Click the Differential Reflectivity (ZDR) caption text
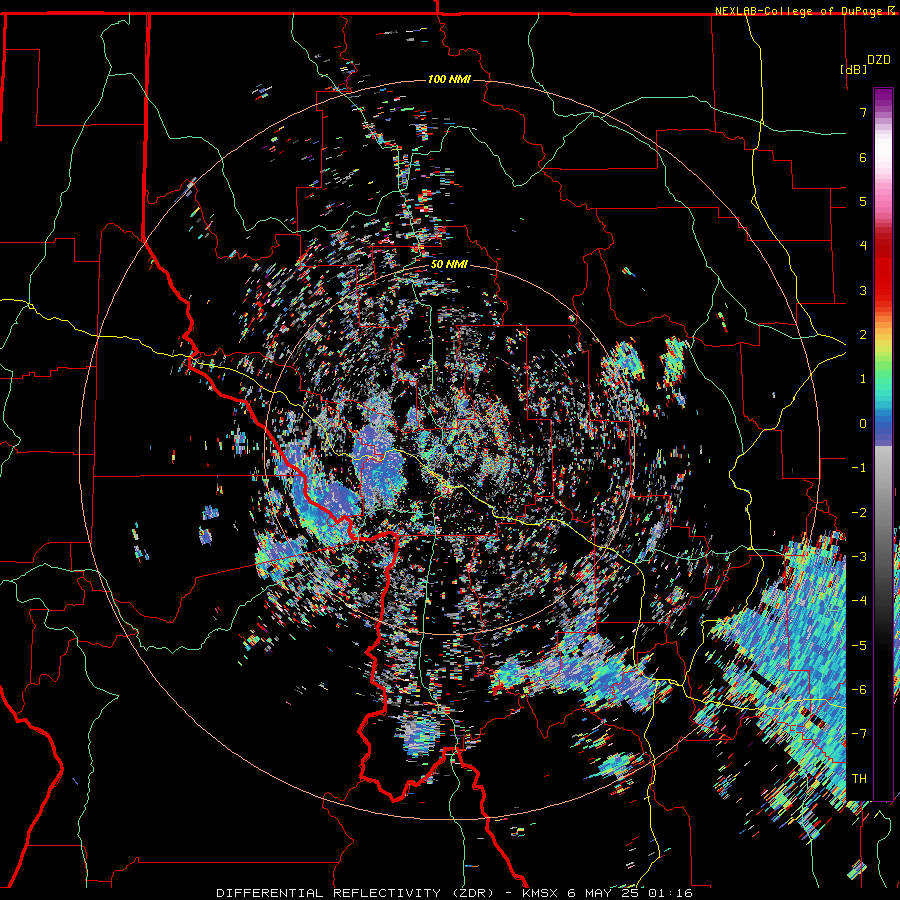The width and height of the screenshot is (900, 900). 355,893
